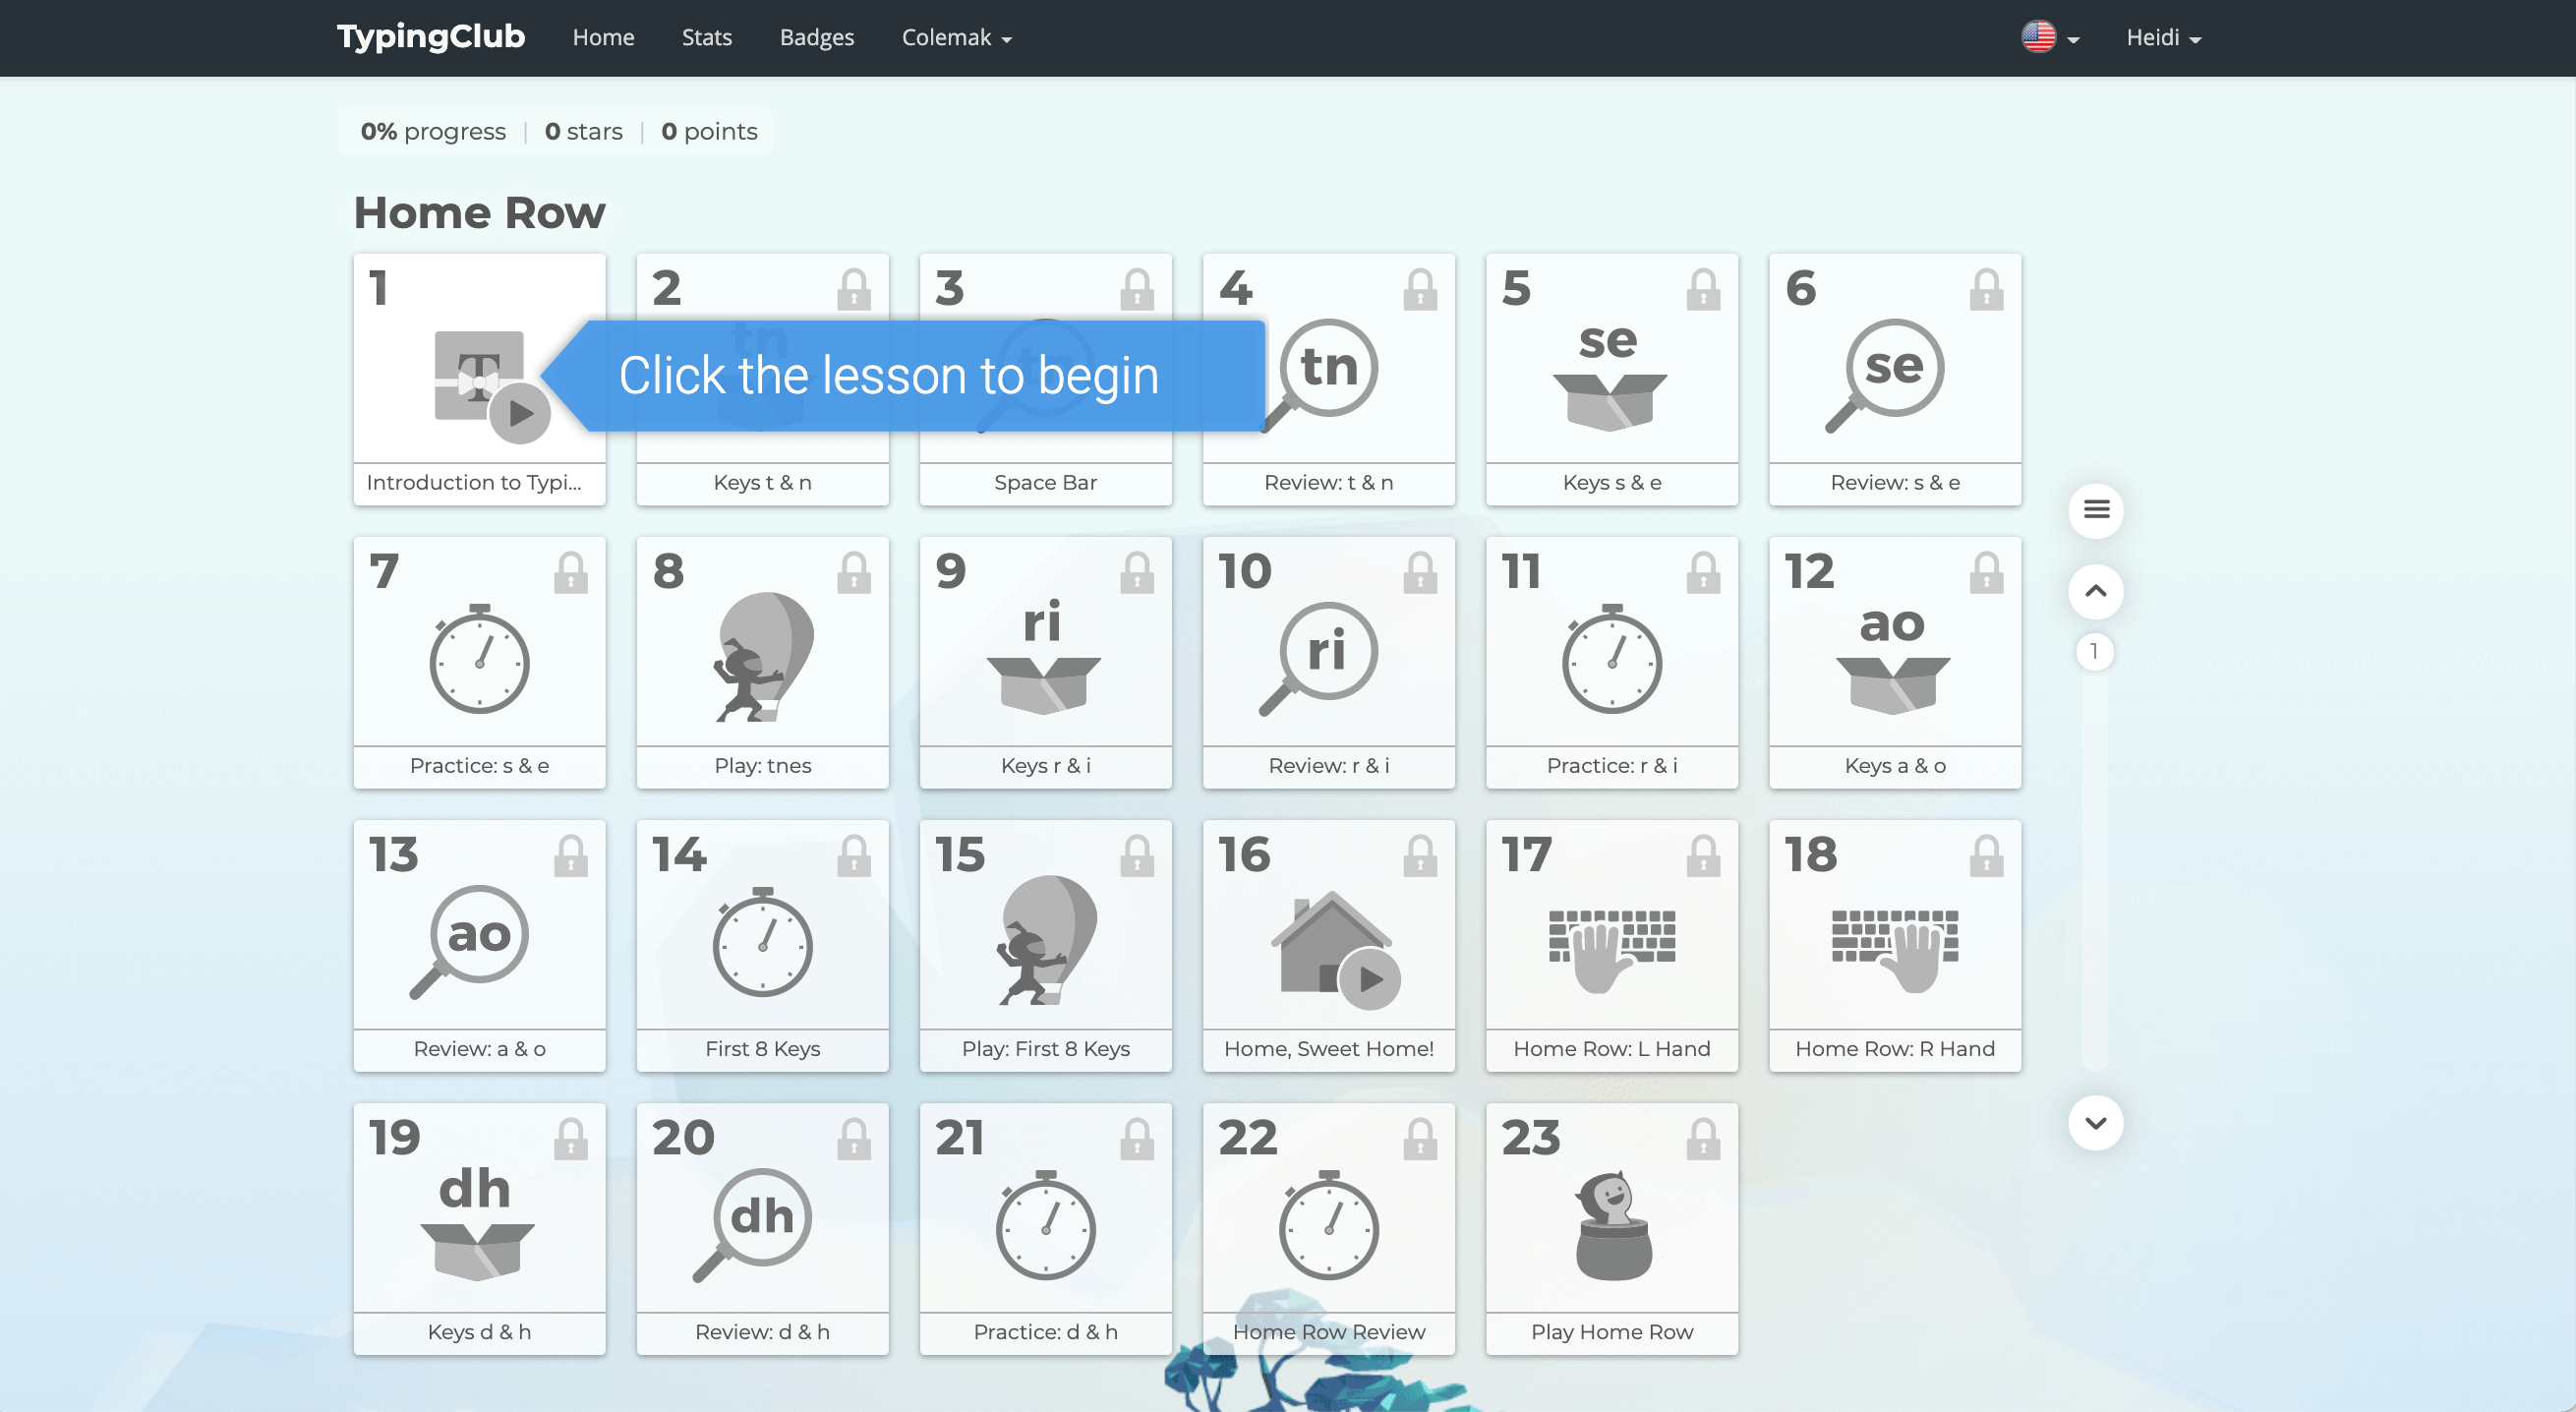Click the lock on lesson 6

(1986, 290)
